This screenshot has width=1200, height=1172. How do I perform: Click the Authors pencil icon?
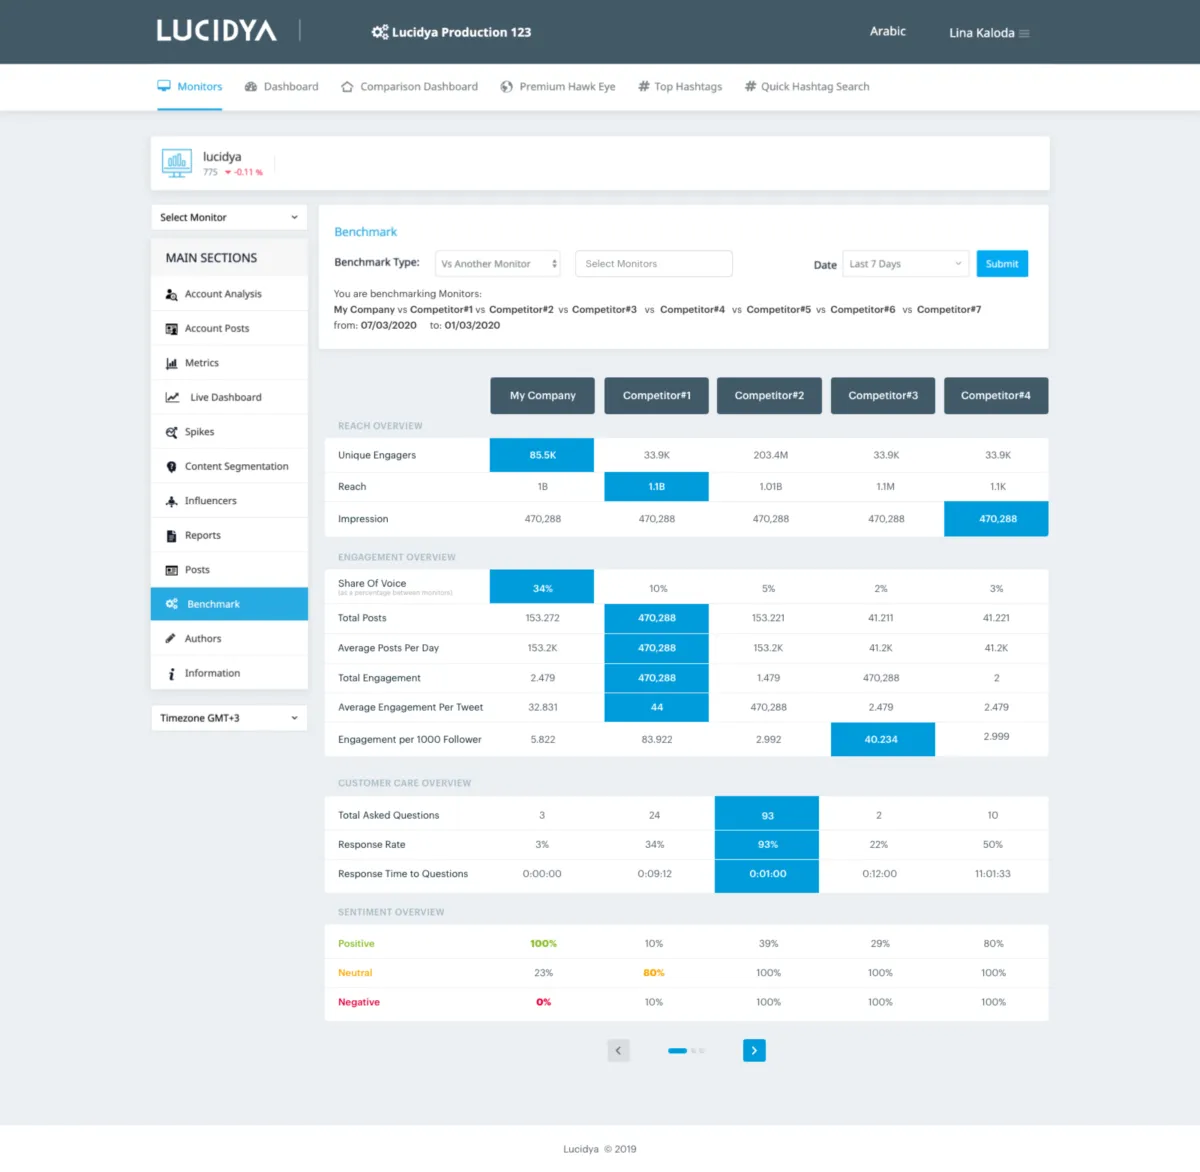click(171, 638)
